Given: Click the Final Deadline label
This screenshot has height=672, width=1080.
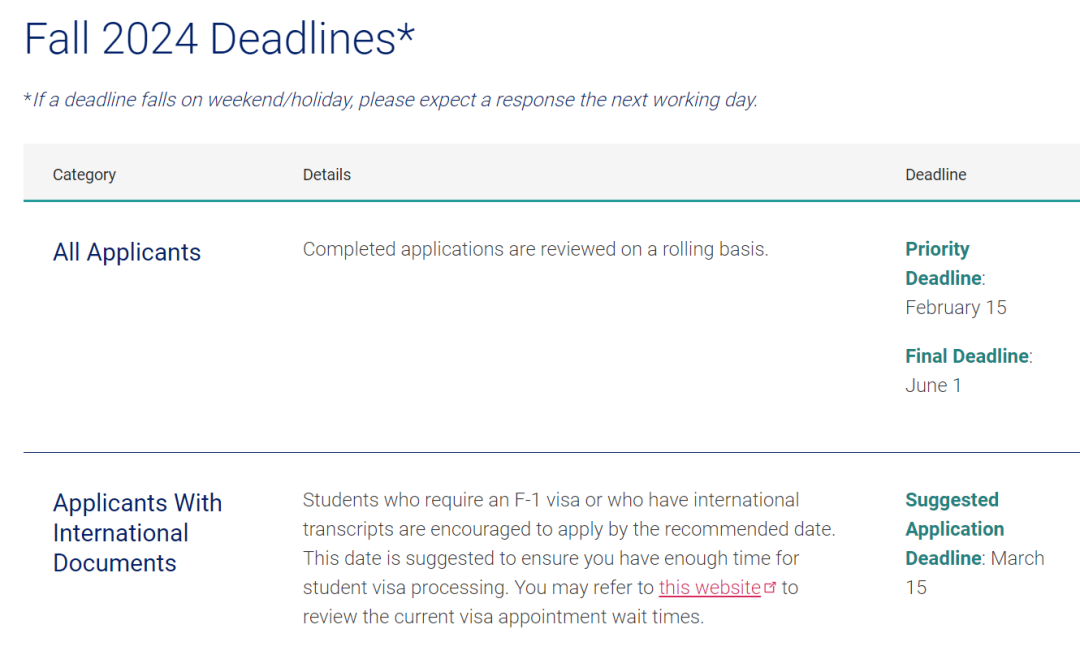Looking at the screenshot, I should 967,357.
